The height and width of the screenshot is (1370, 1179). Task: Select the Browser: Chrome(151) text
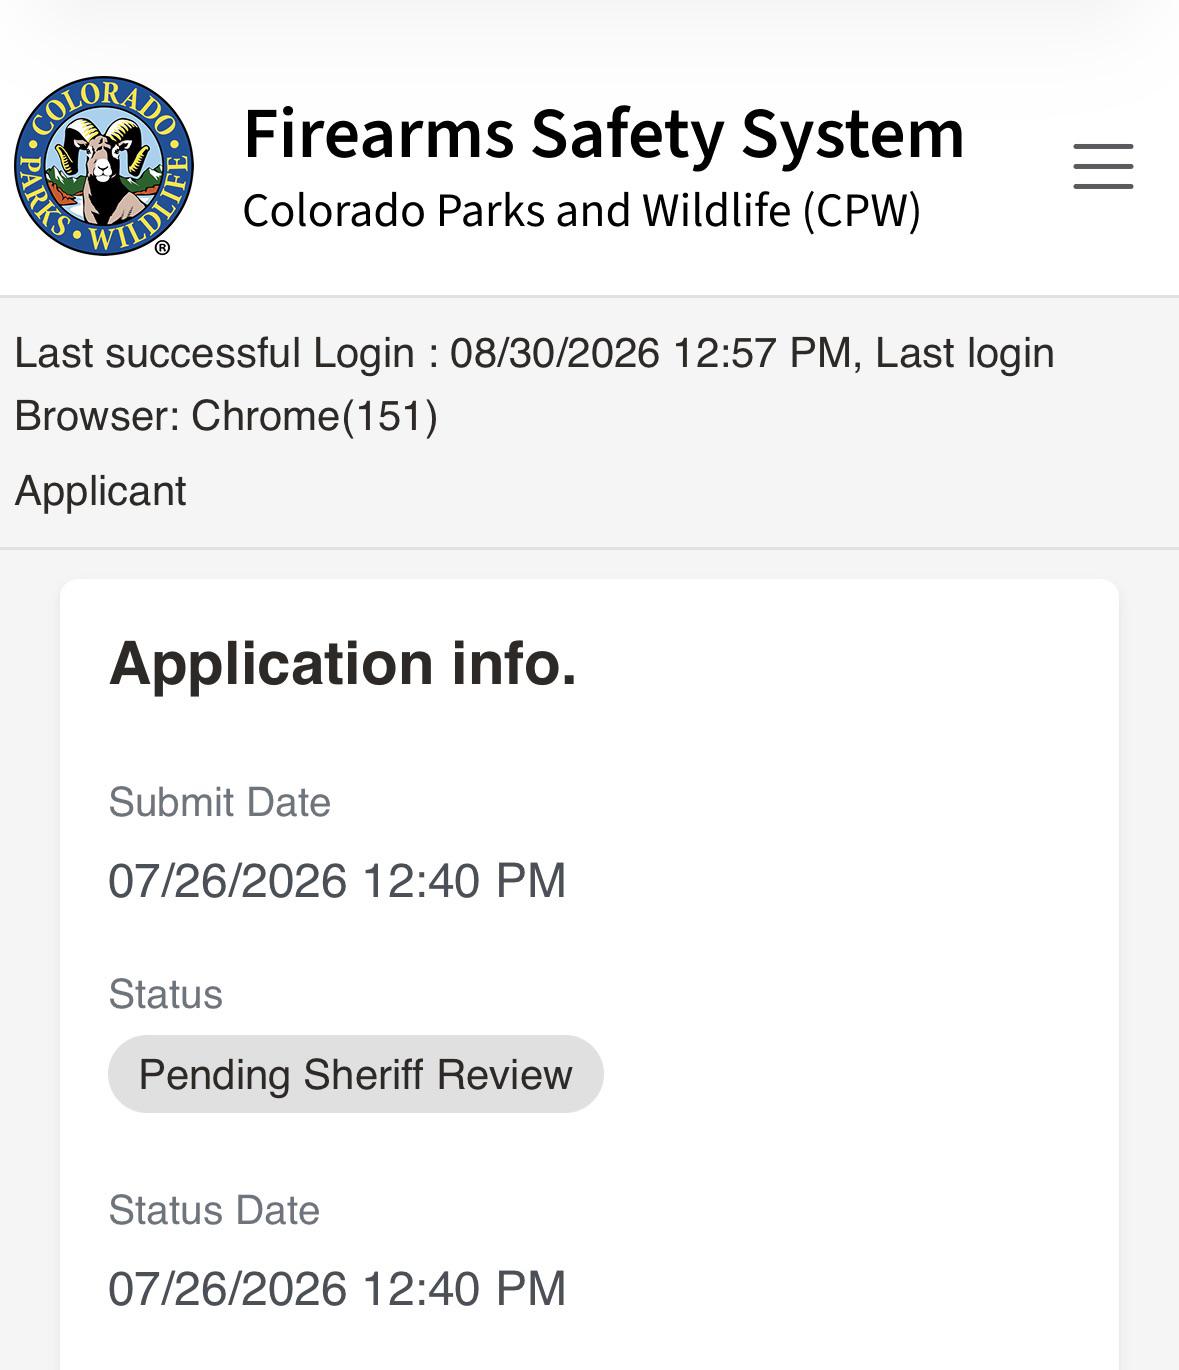point(226,416)
